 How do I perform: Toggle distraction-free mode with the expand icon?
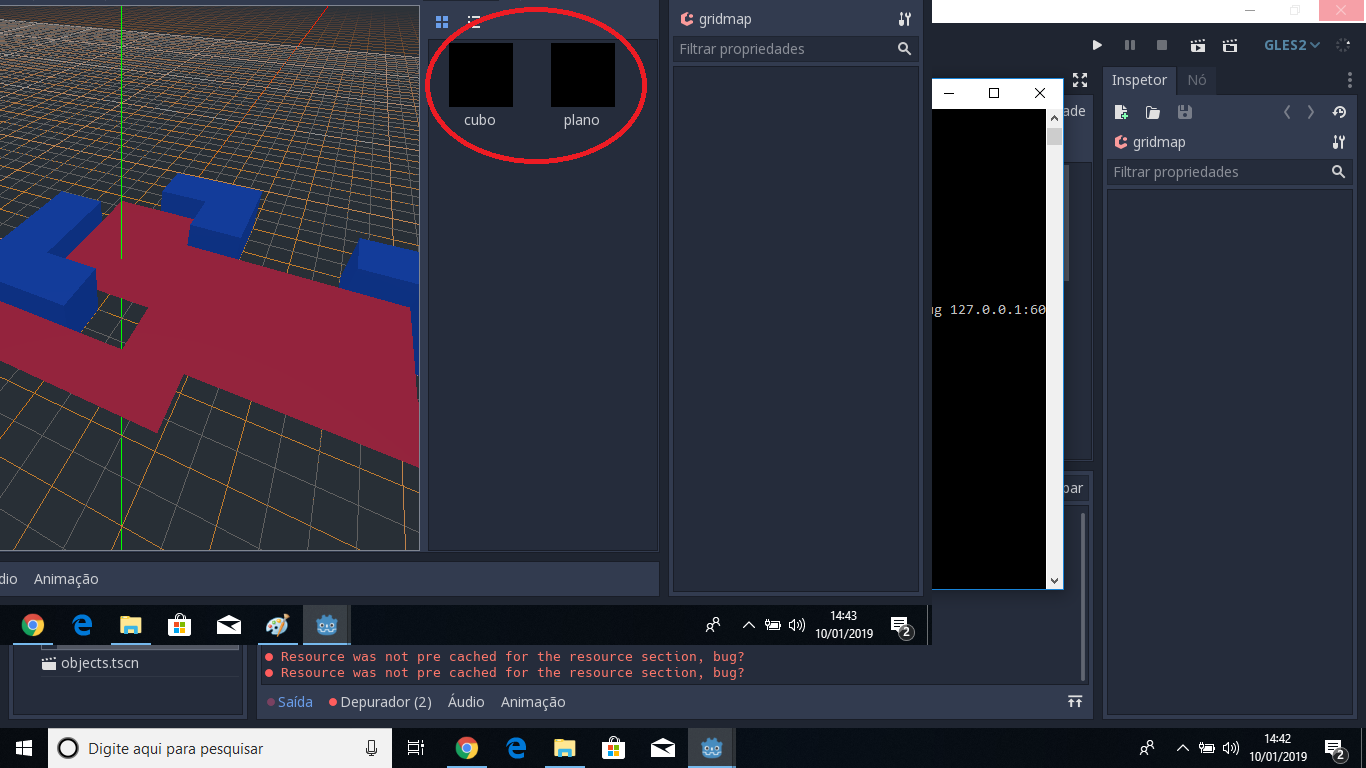[x=1078, y=80]
